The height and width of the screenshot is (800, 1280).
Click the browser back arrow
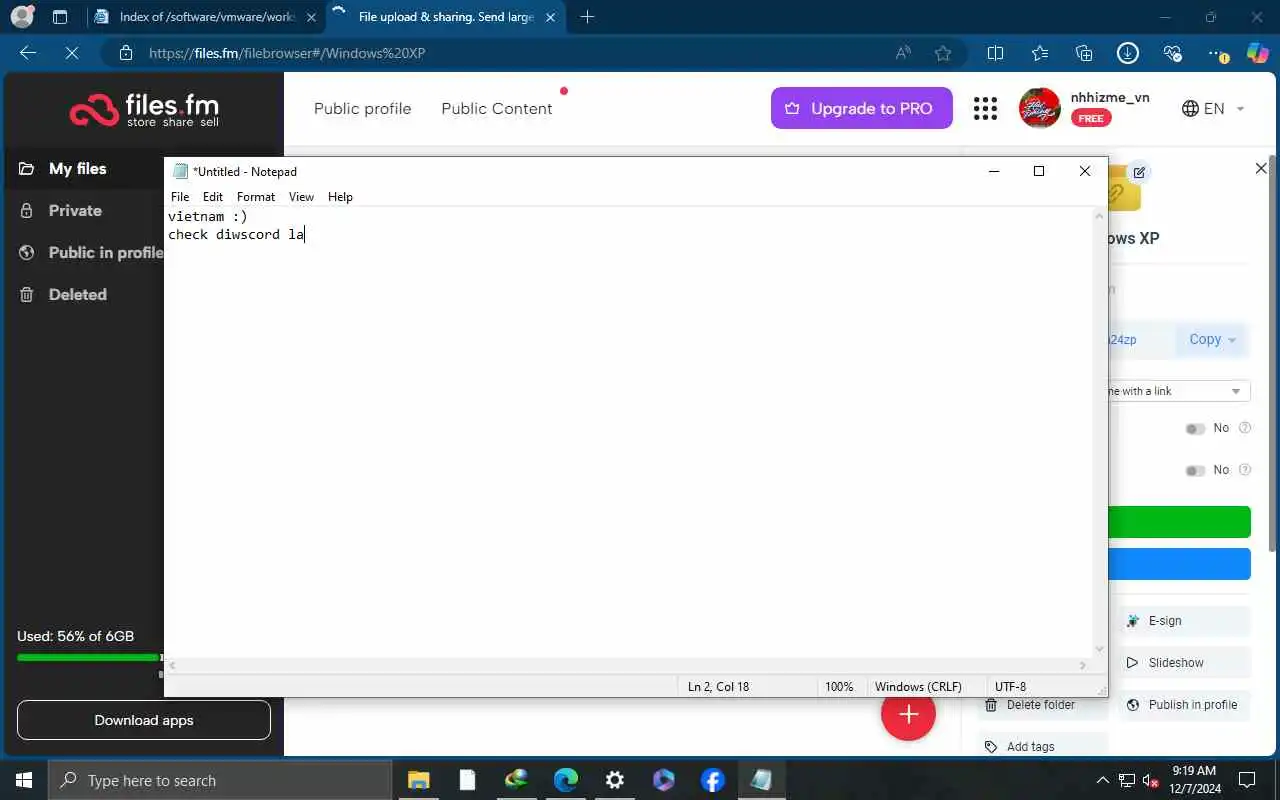[x=28, y=53]
